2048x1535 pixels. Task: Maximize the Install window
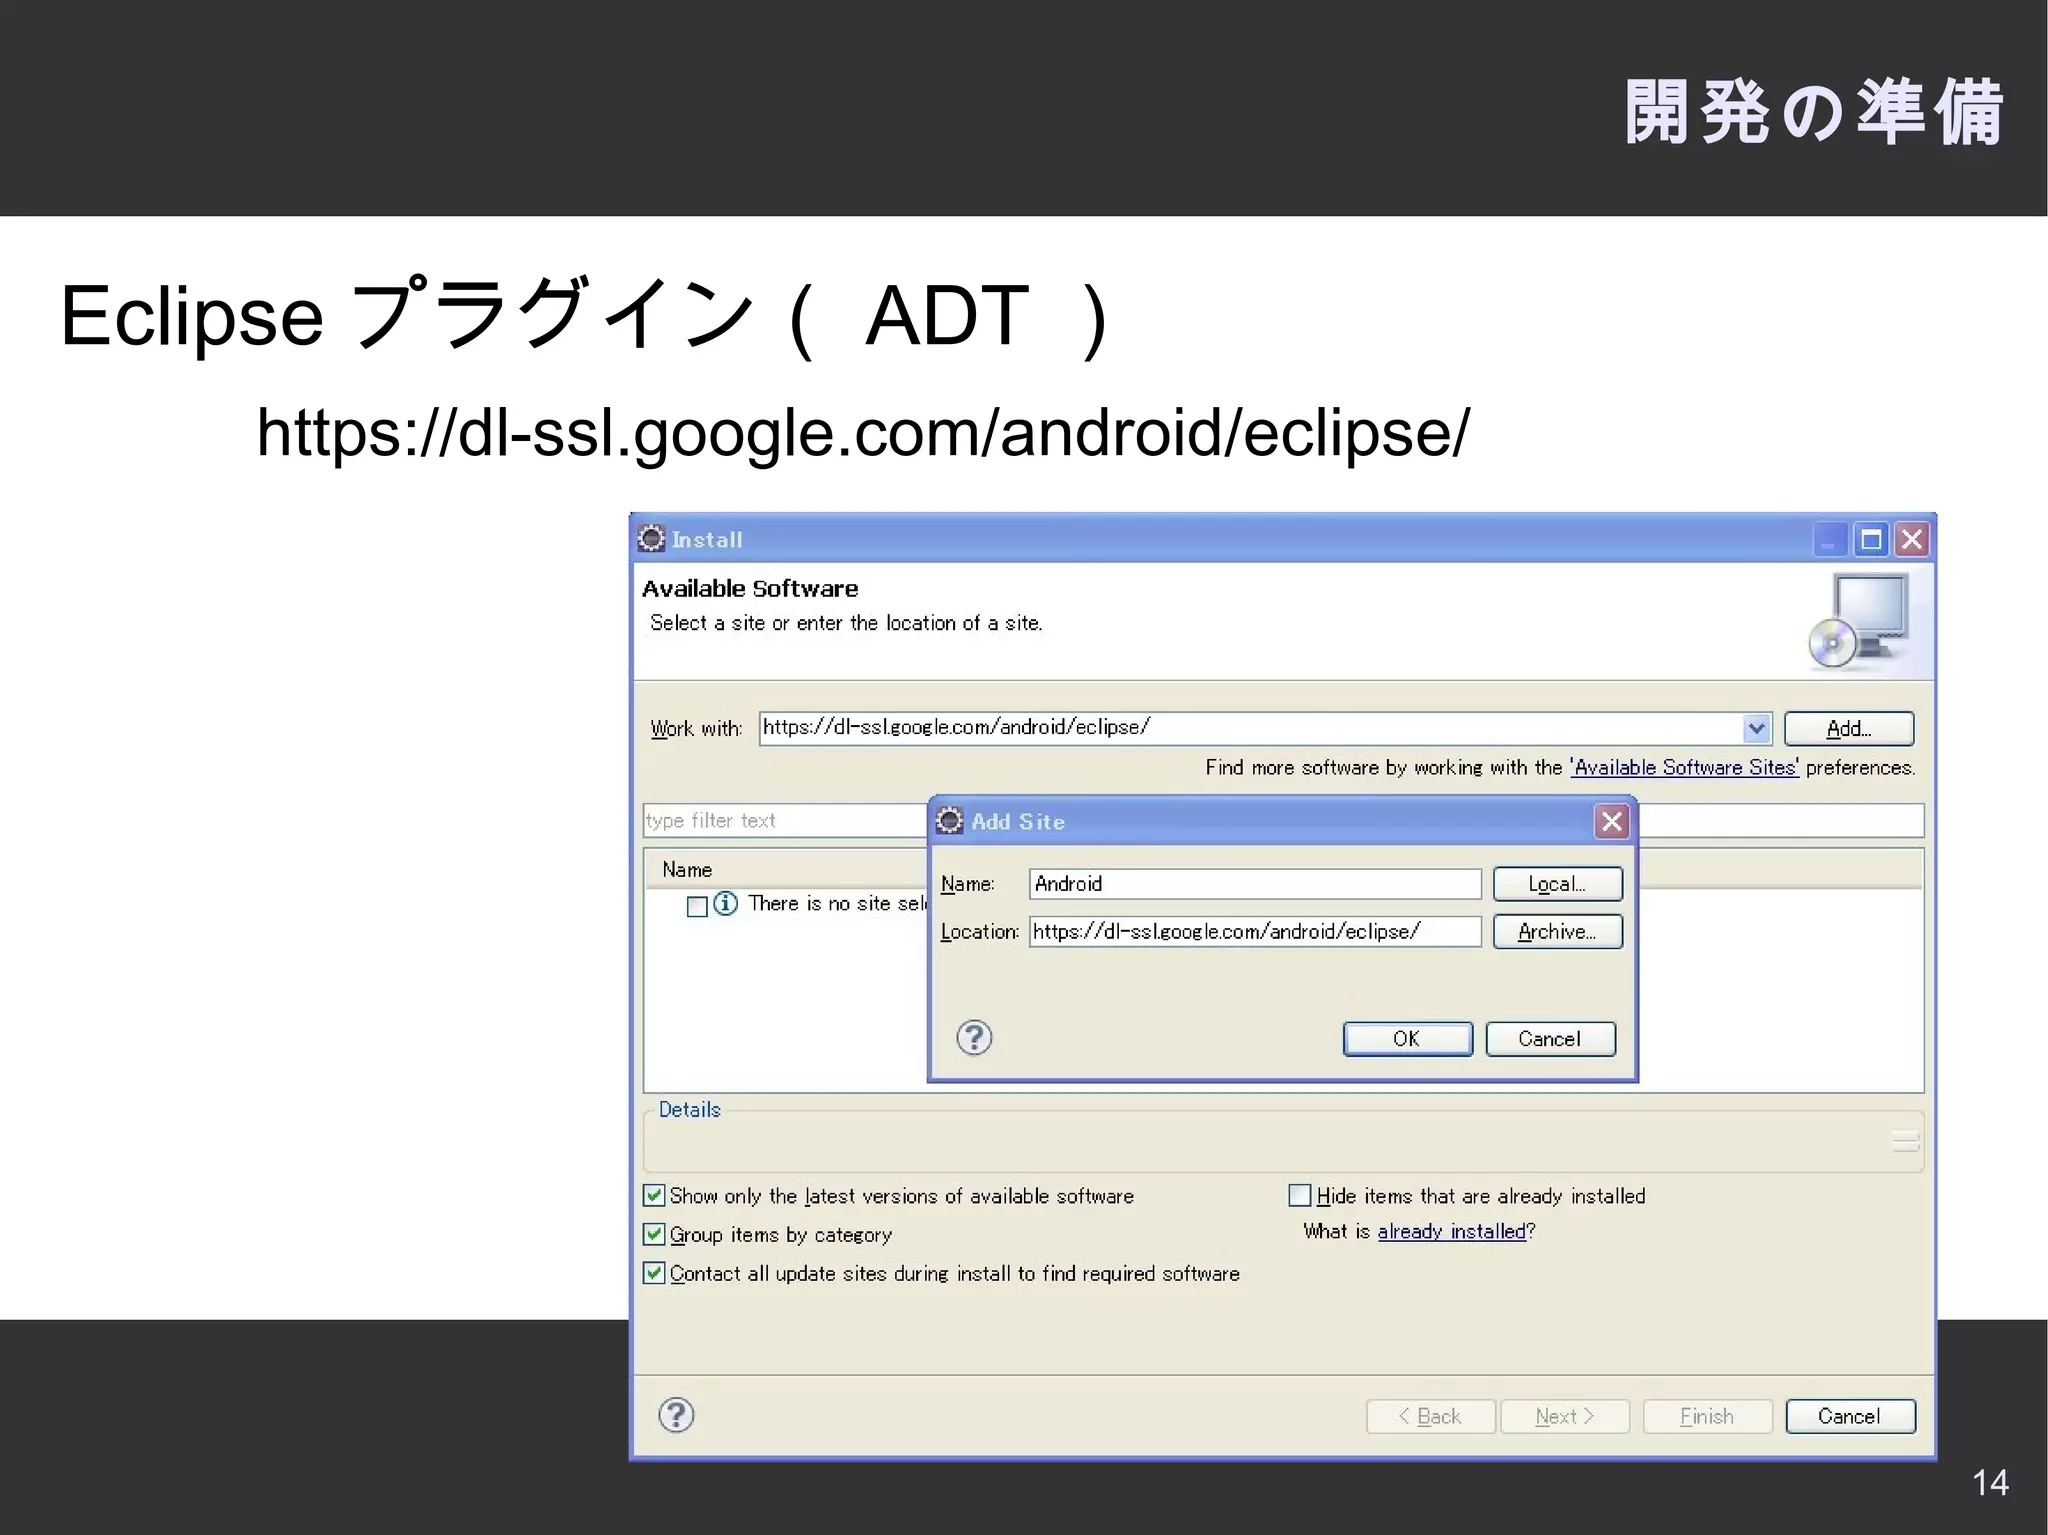click(x=1871, y=540)
